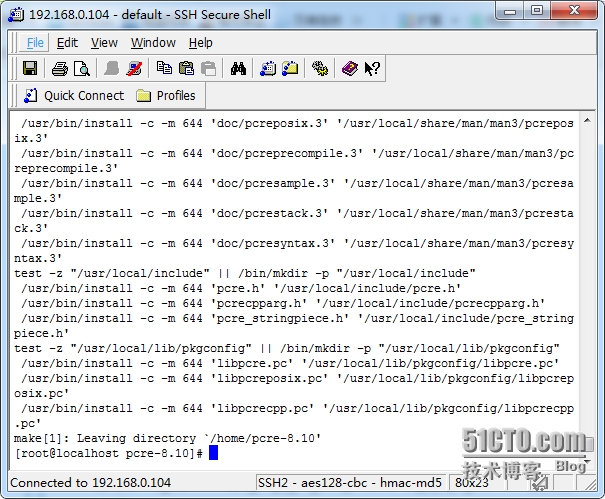Open the Settings gears icon
Viewport: 605px width, 499px height.
pos(320,69)
